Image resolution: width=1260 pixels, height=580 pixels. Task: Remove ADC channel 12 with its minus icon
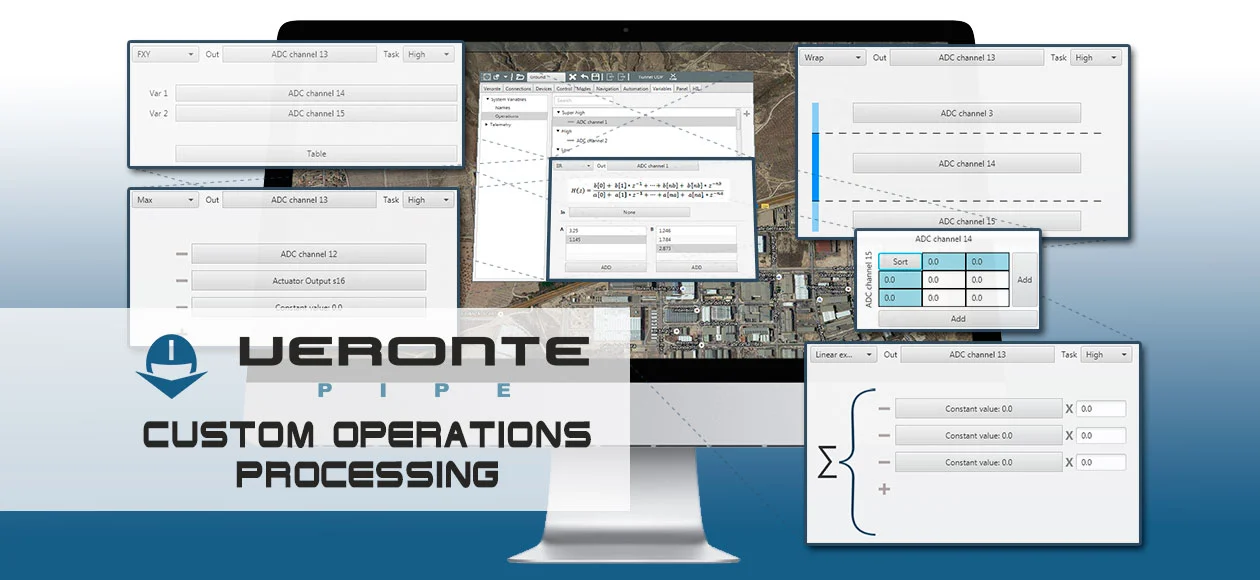tap(181, 255)
